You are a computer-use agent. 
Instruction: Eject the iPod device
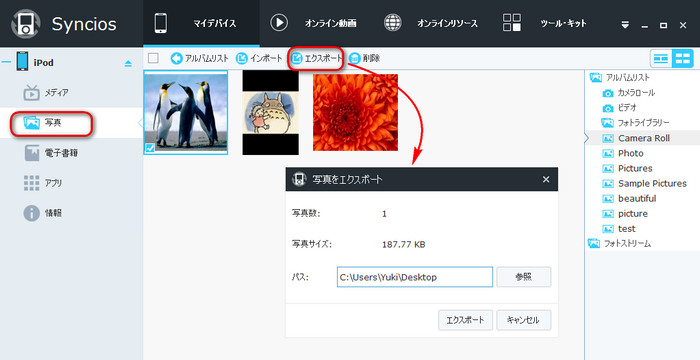pos(128,63)
